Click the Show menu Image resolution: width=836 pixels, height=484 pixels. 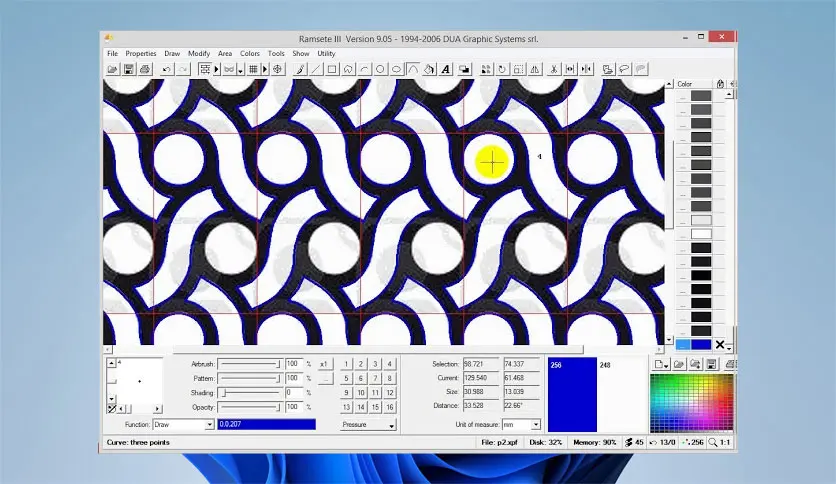point(301,53)
